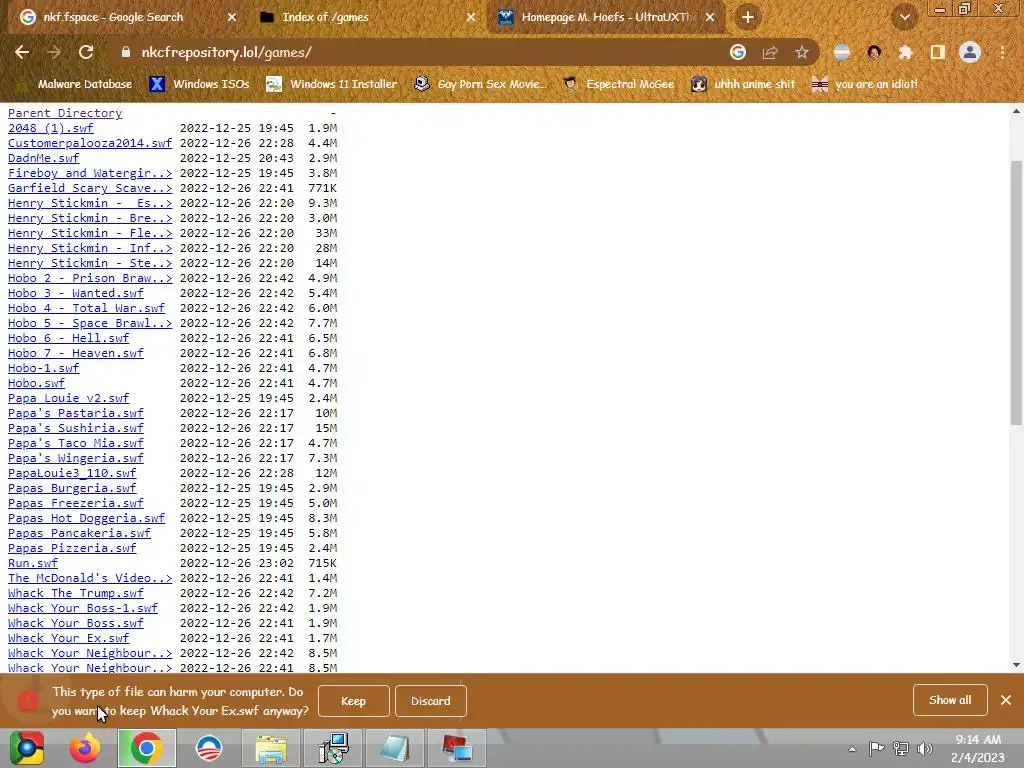Discard the flagged download
The height and width of the screenshot is (768, 1024).
[430, 701]
